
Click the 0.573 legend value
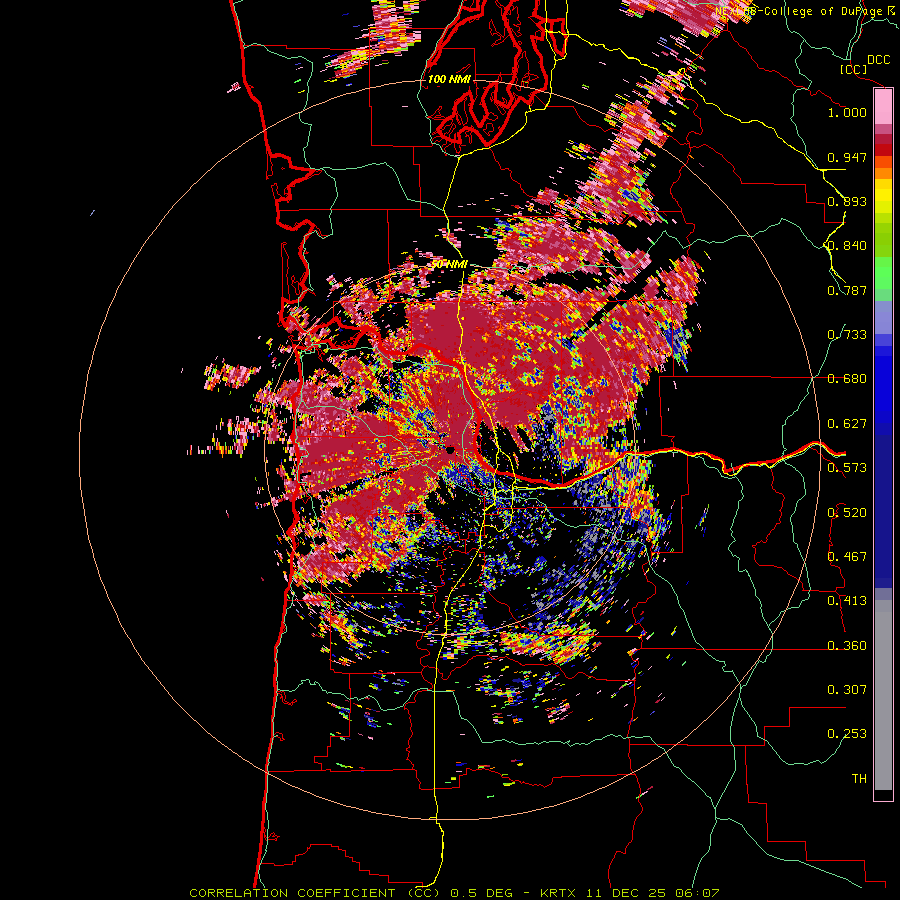point(847,468)
